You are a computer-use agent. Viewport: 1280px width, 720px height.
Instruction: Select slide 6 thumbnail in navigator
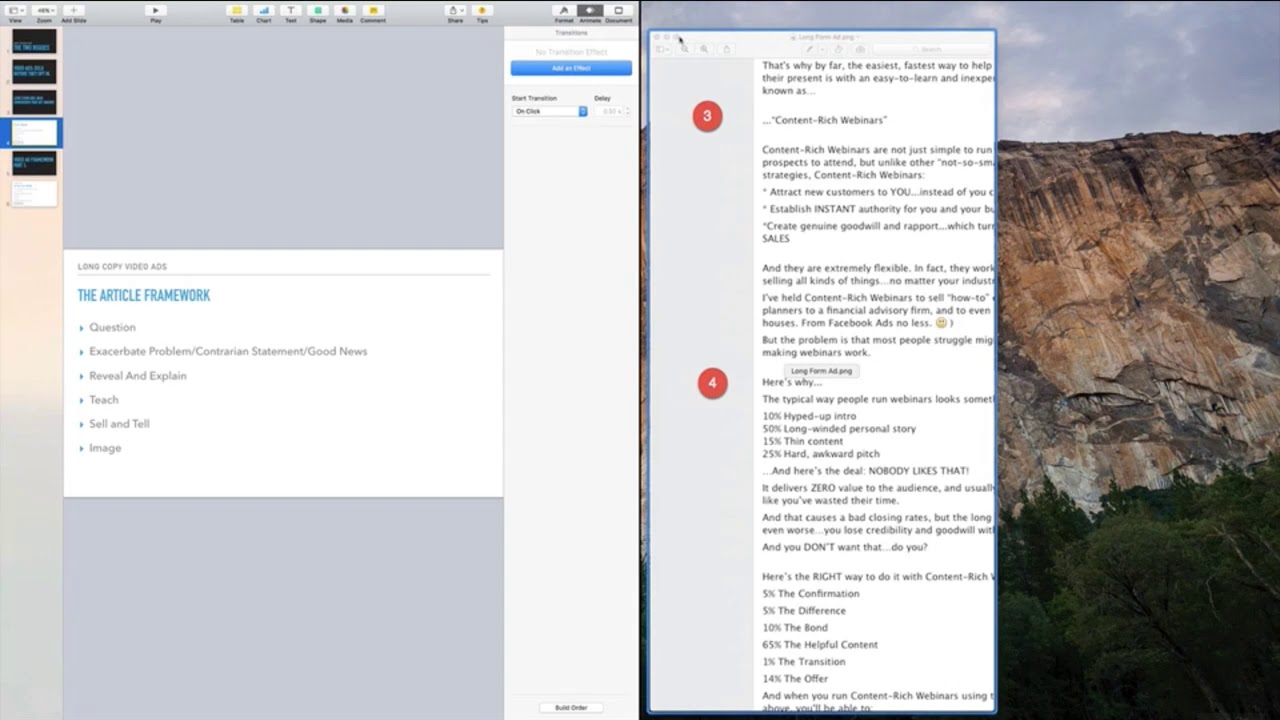(x=34, y=193)
